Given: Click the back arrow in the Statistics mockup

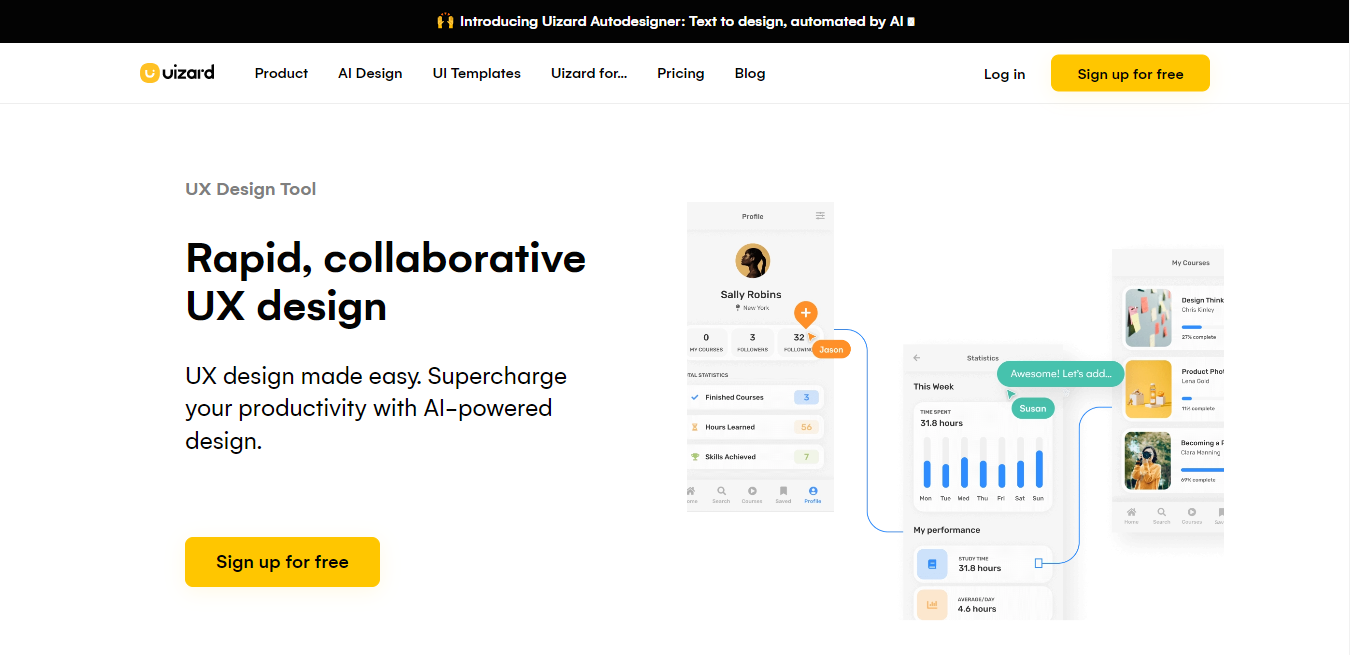Looking at the screenshot, I should (917, 358).
